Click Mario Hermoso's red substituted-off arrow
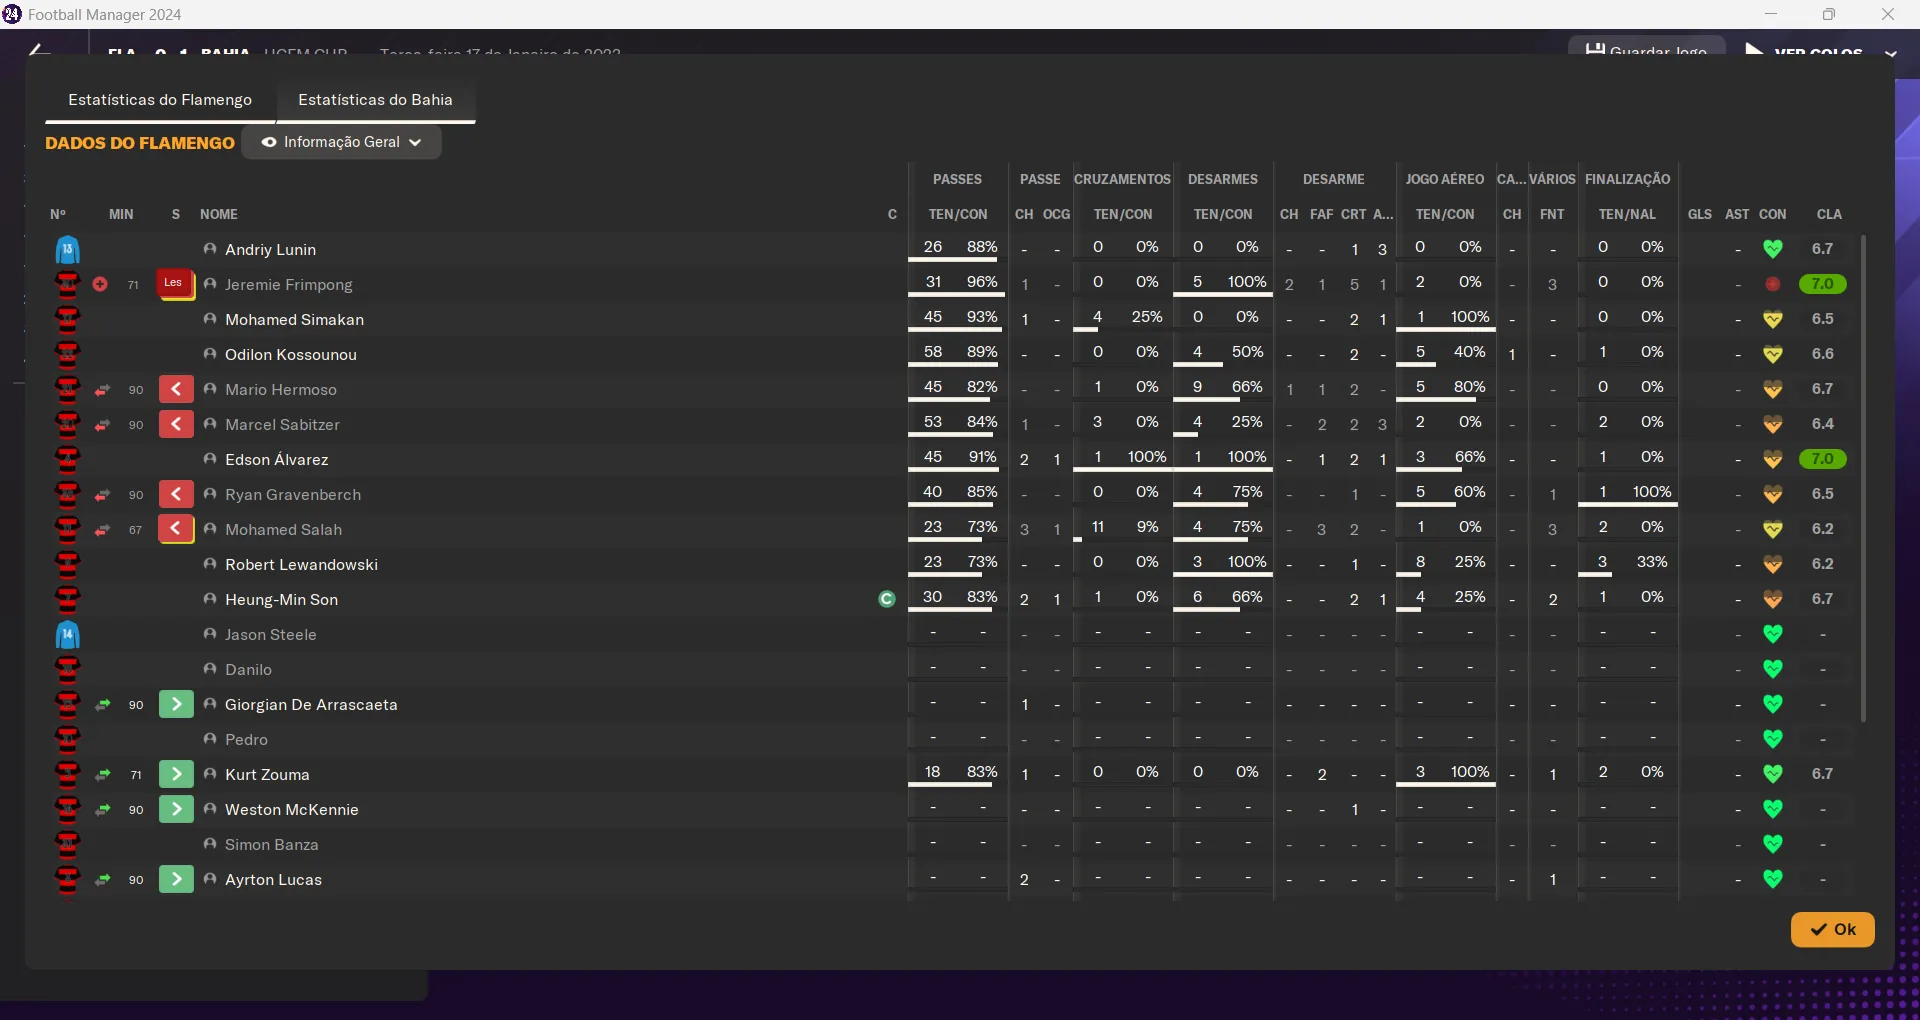Viewport: 1920px width, 1020px height. (x=176, y=389)
